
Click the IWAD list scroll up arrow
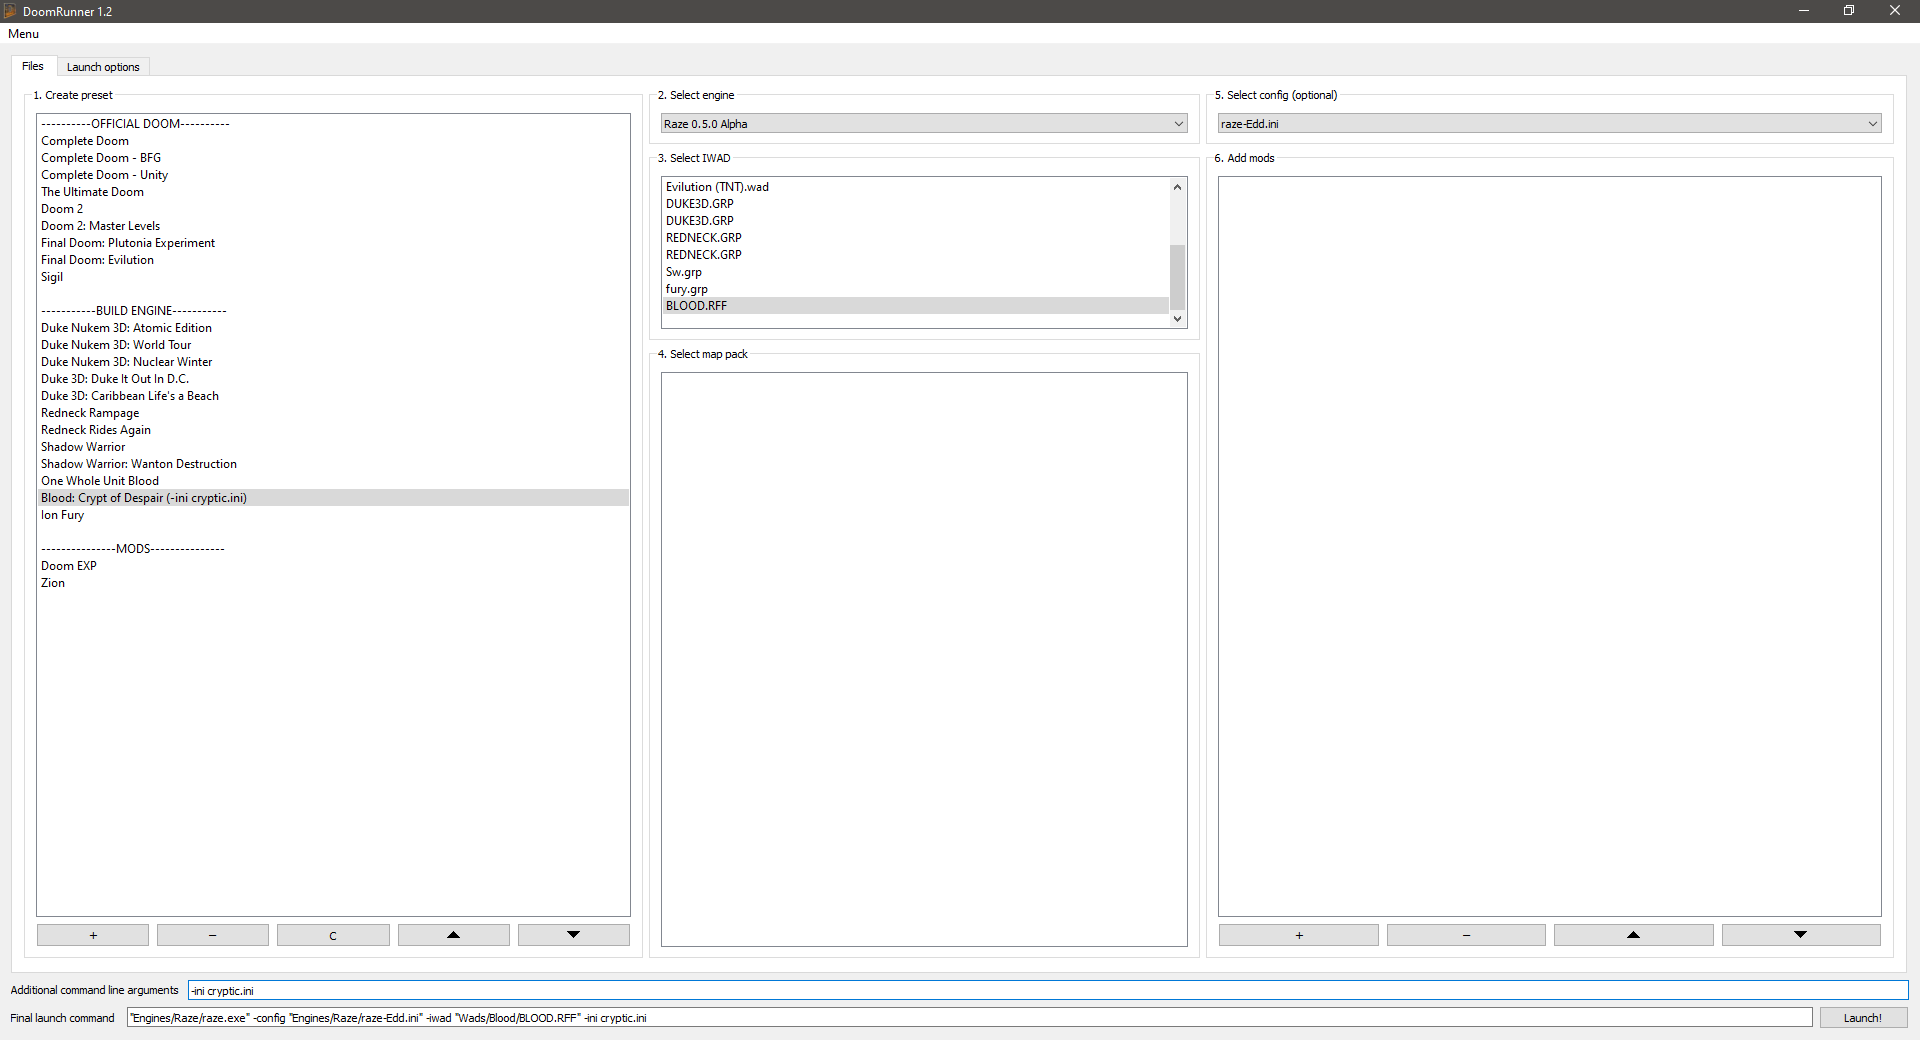[x=1178, y=187]
